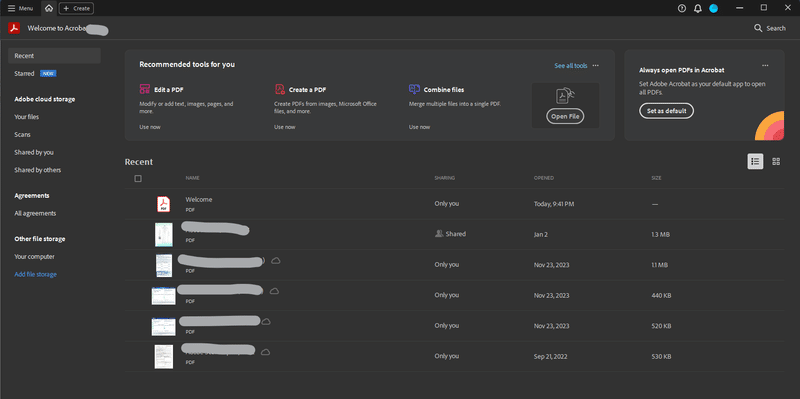Open the thumbnail of the 440 KB file
Image resolution: width=800 pixels, height=399 pixels.
(164, 296)
